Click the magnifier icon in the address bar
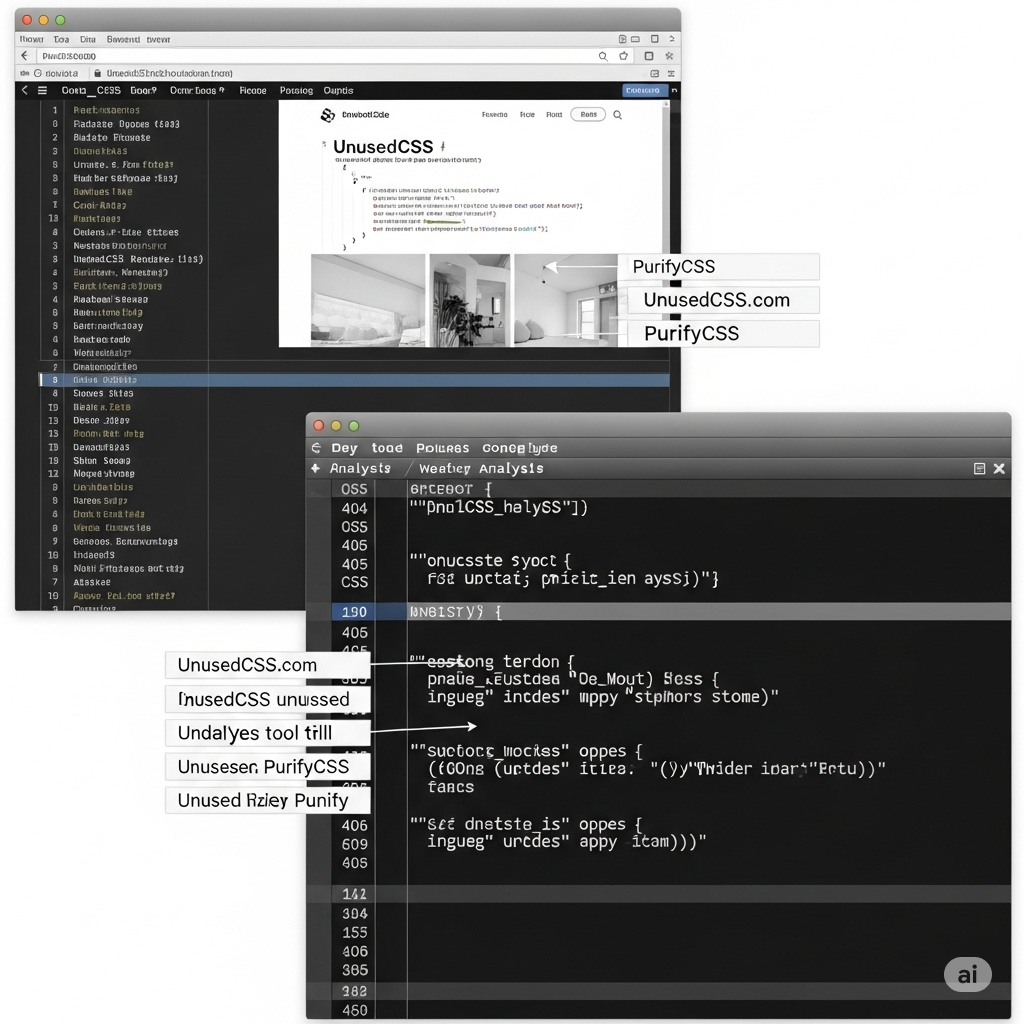Viewport: 1024px width, 1024px height. click(603, 56)
